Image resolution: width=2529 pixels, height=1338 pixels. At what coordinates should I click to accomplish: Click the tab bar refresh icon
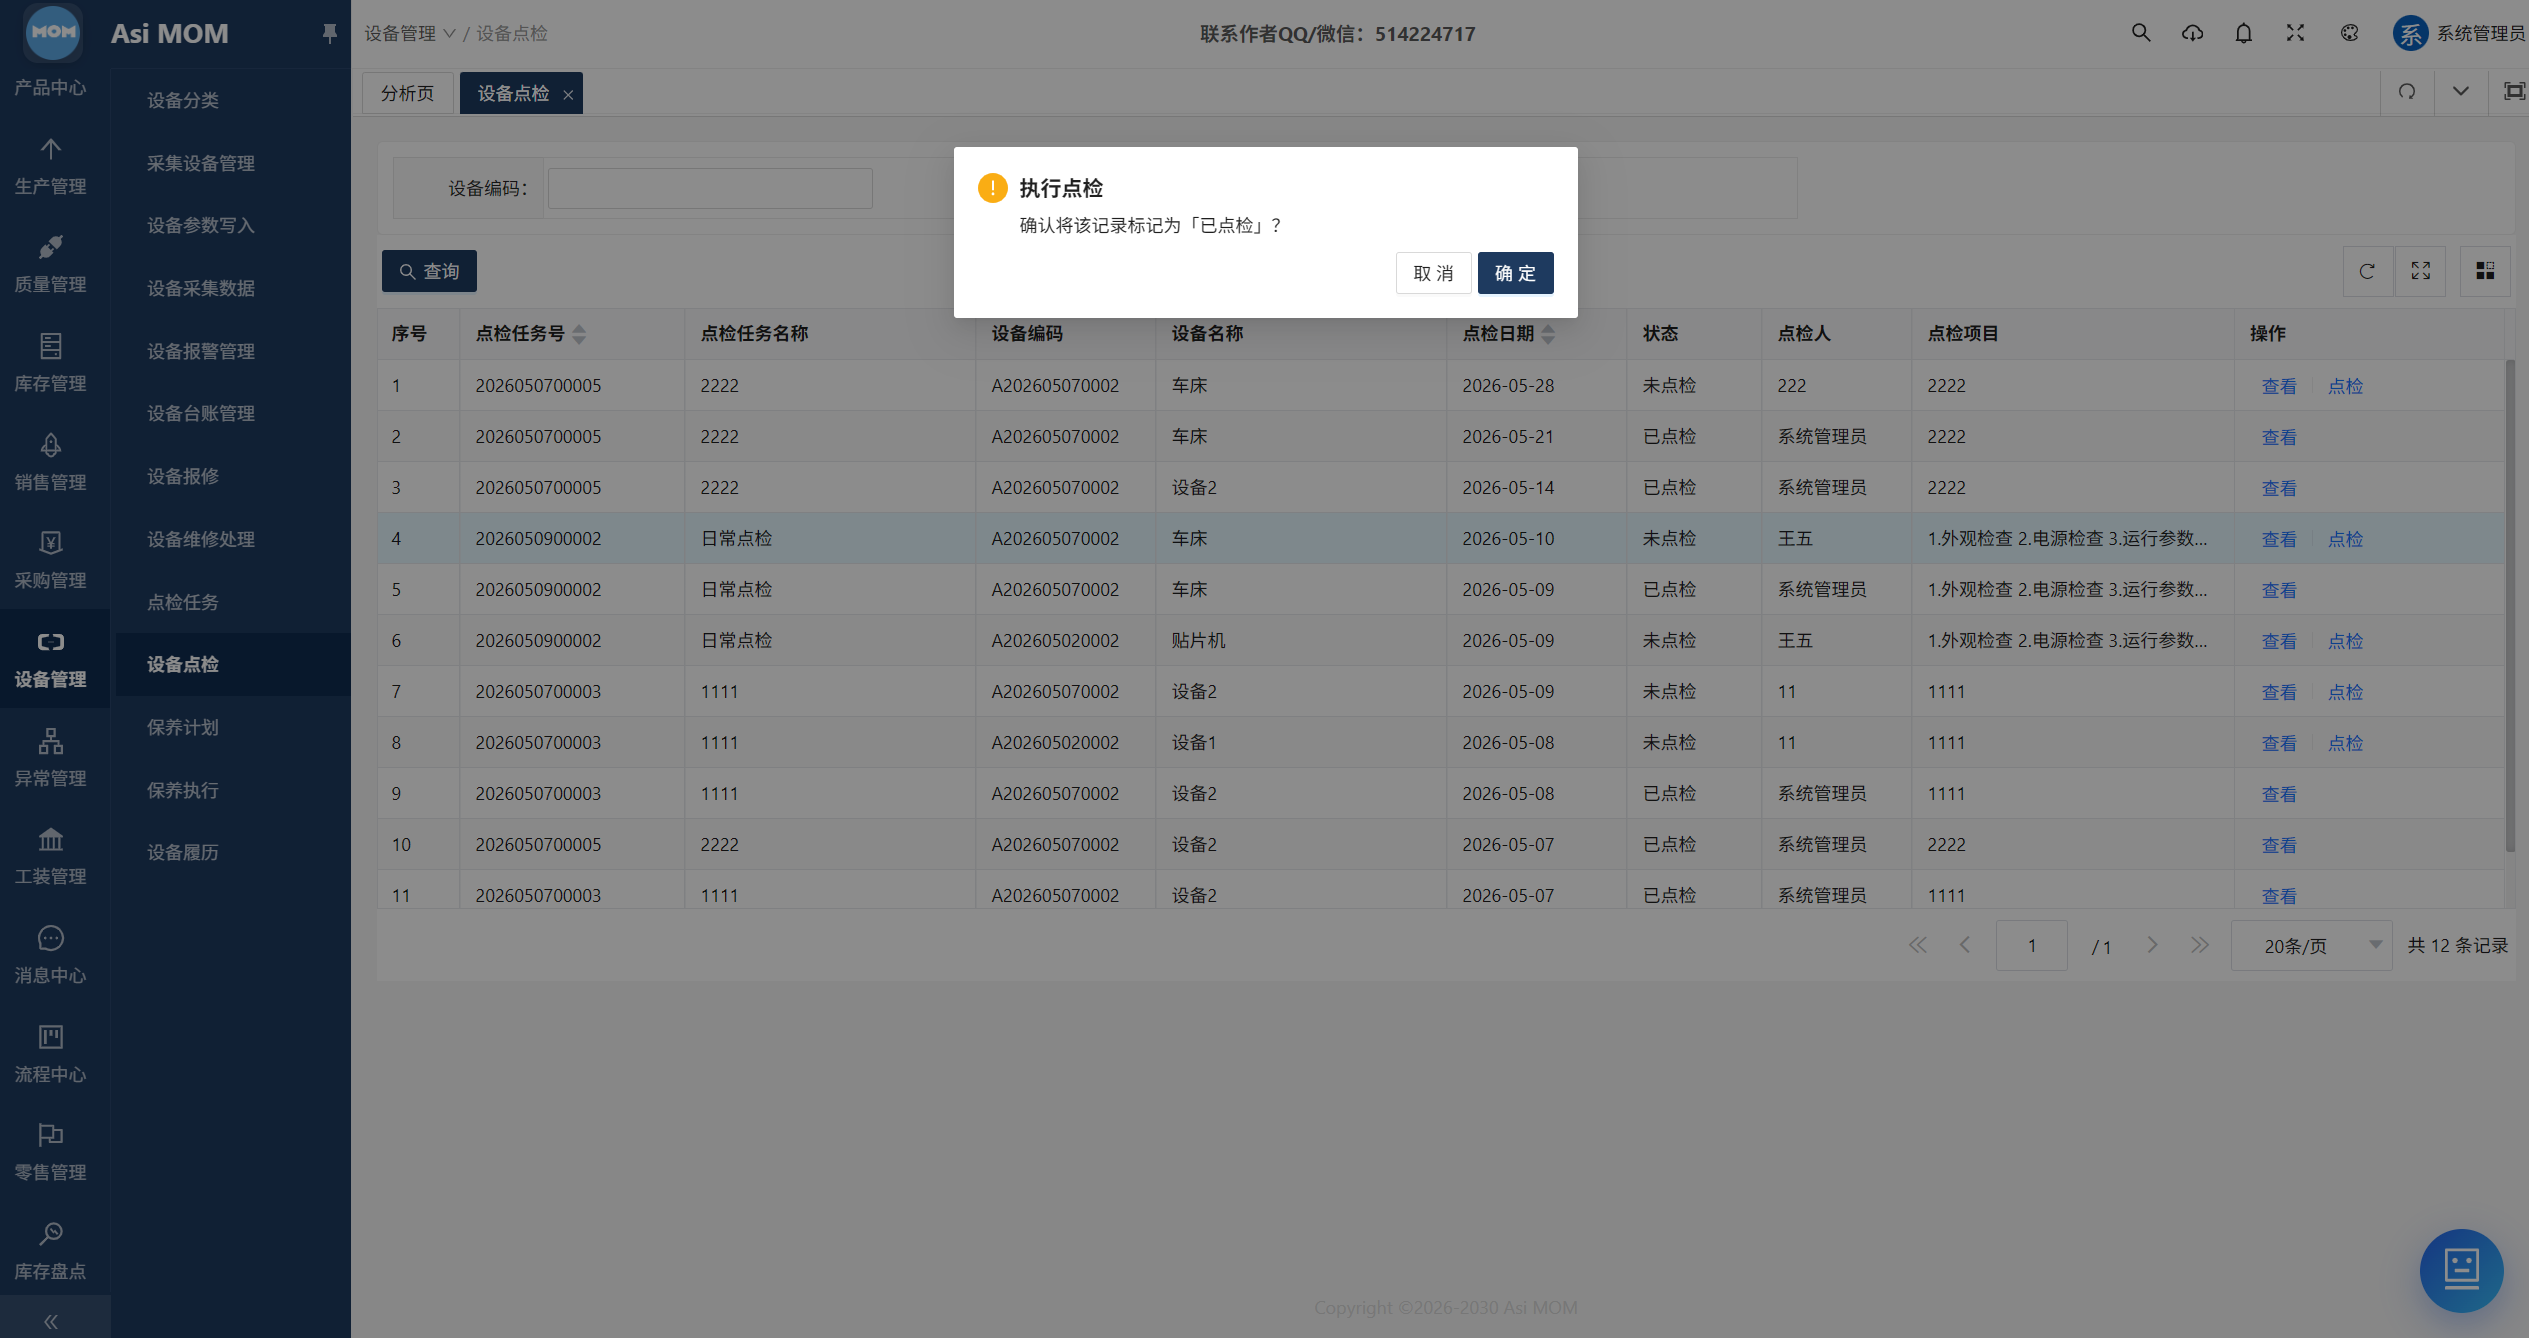point(2407,92)
